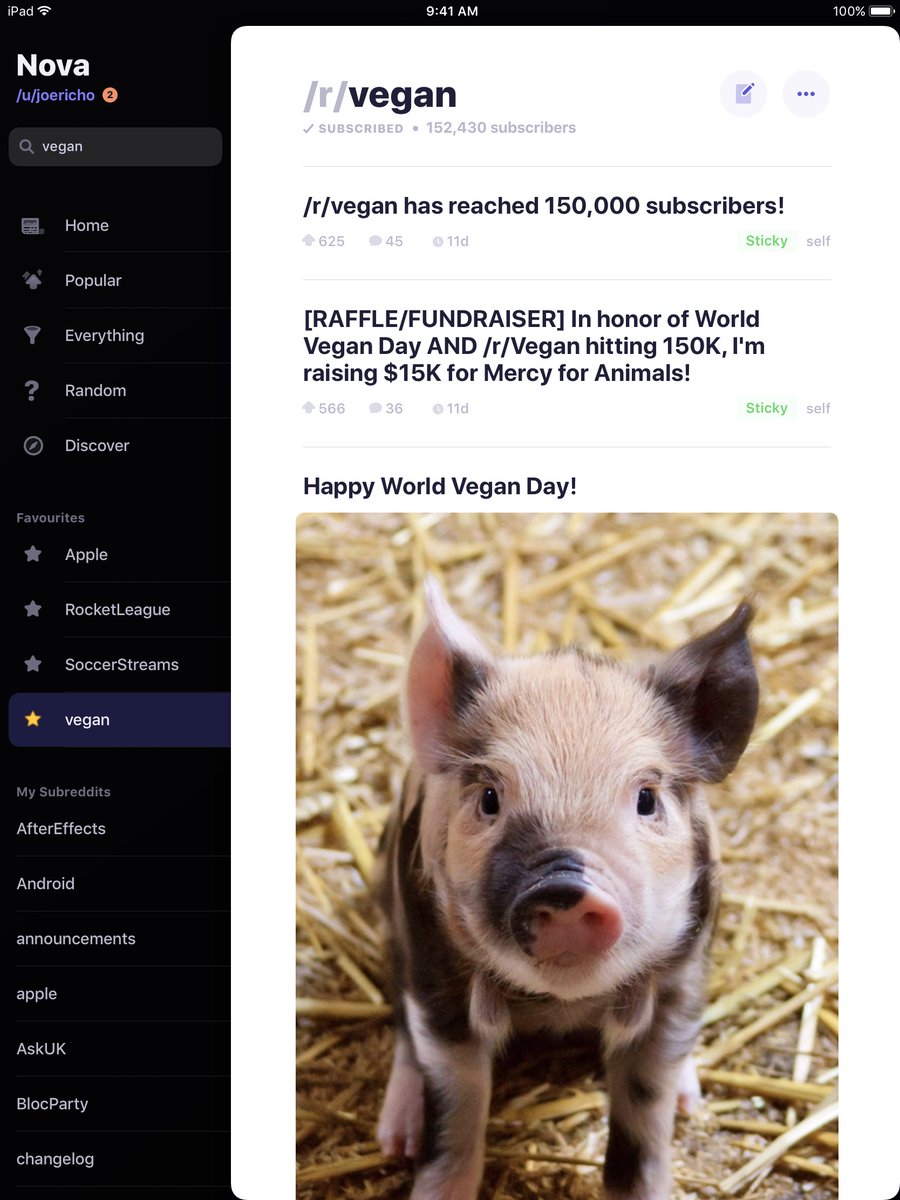Click the Home sidebar icon

(33, 226)
